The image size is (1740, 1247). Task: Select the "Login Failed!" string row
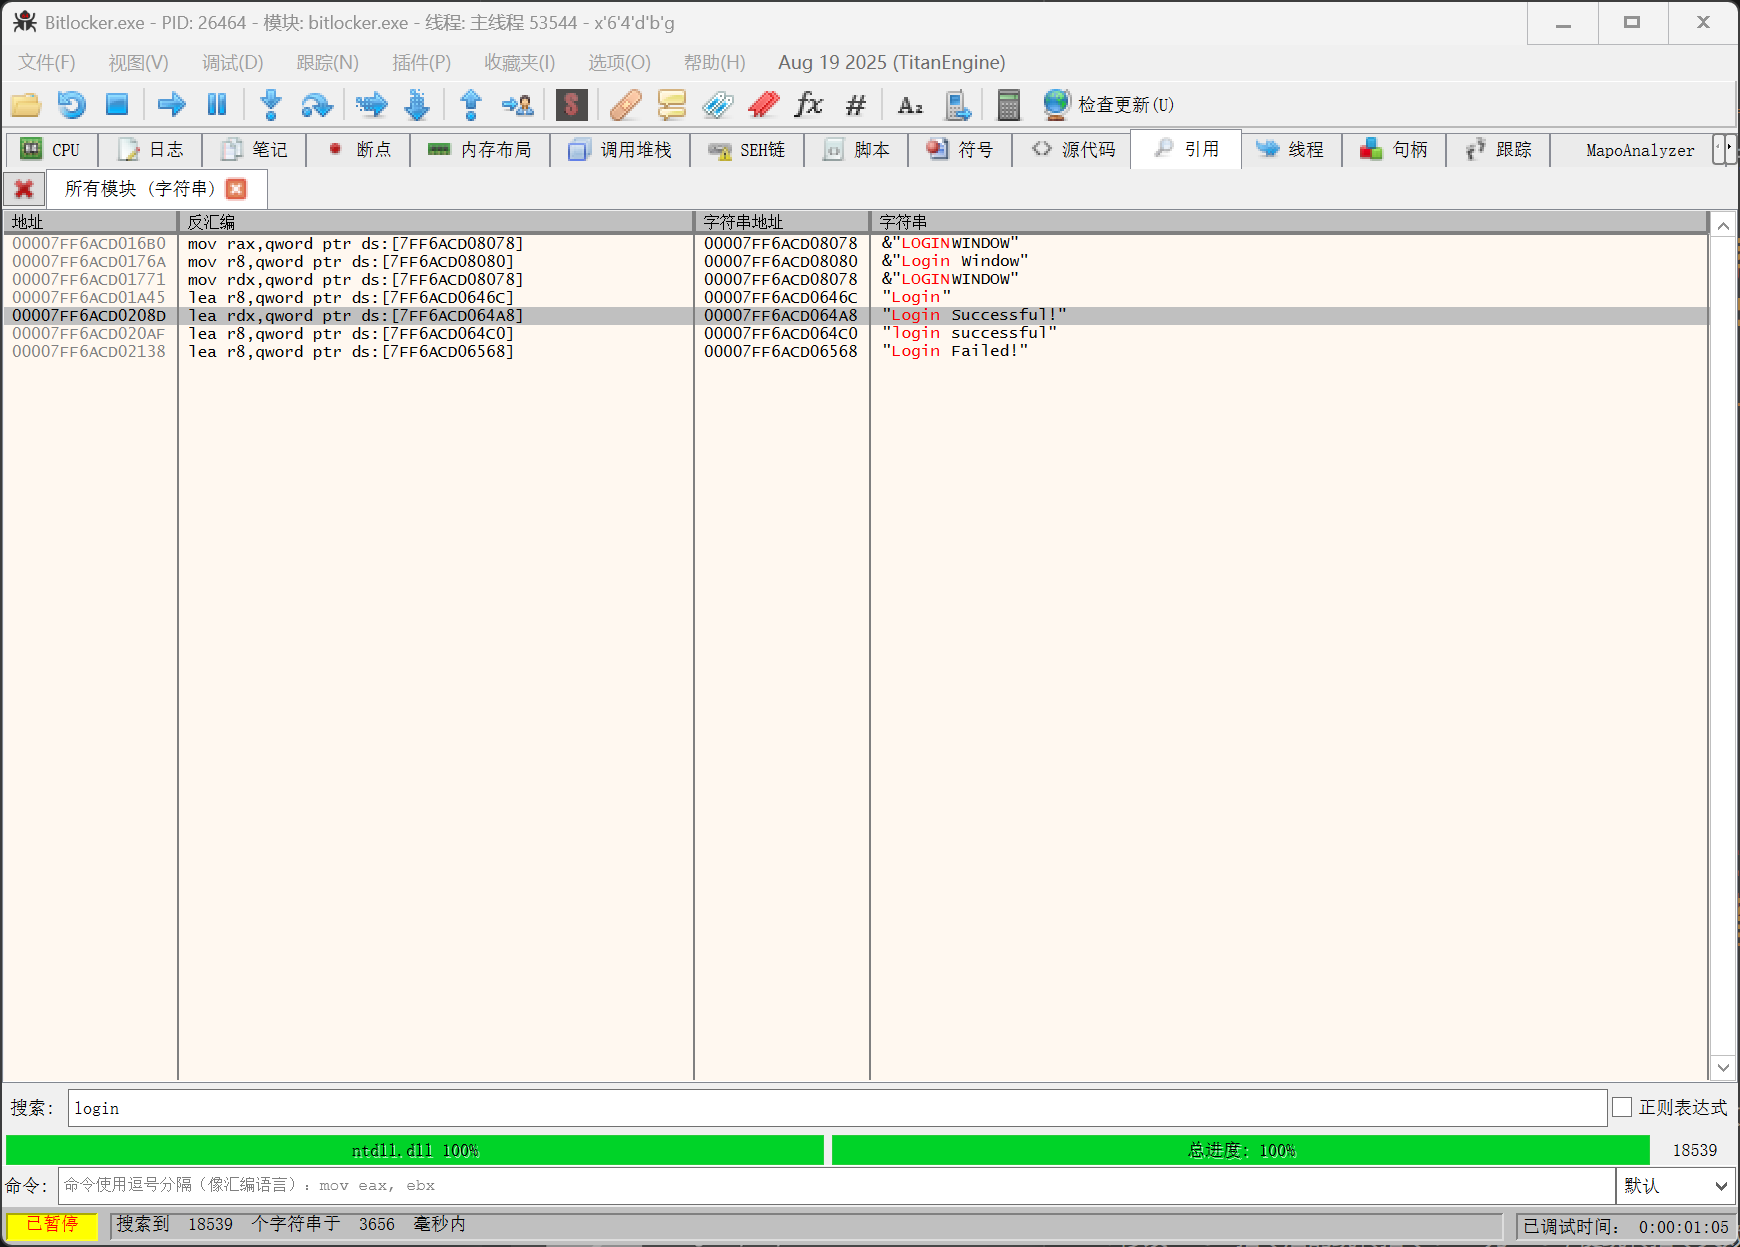click(x=954, y=351)
